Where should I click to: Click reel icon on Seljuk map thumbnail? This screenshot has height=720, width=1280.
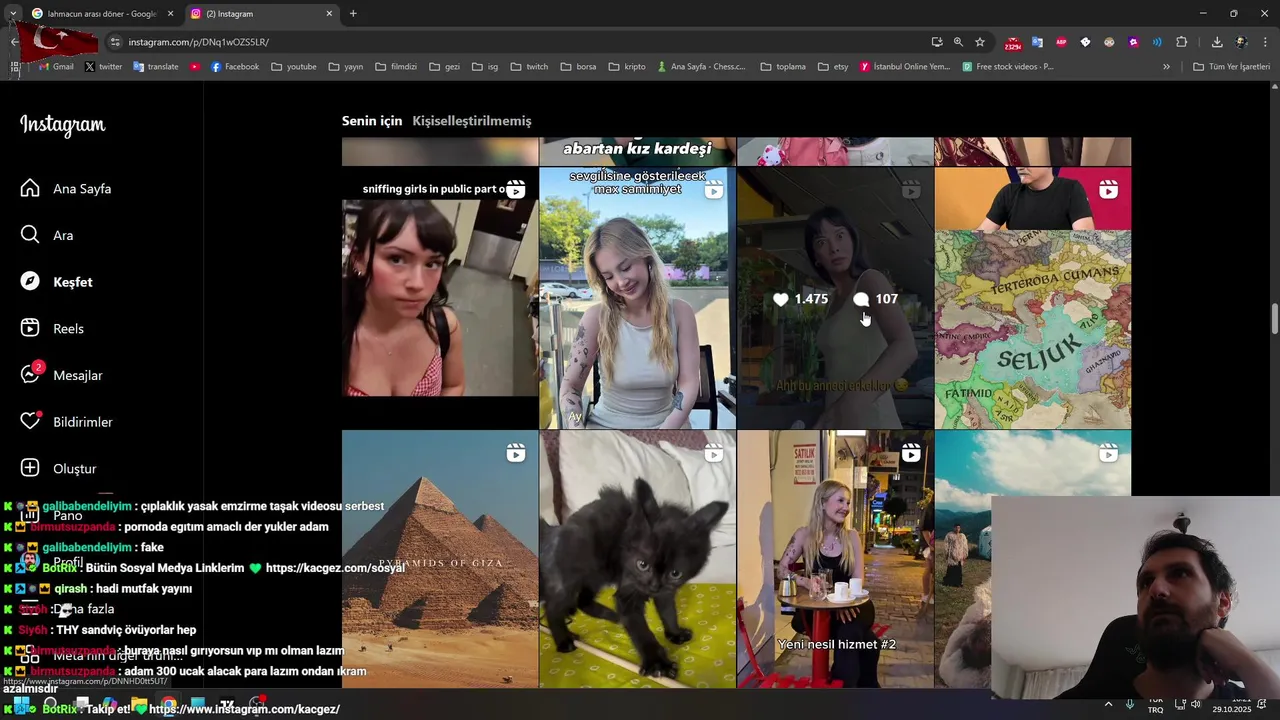(x=1108, y=190)
